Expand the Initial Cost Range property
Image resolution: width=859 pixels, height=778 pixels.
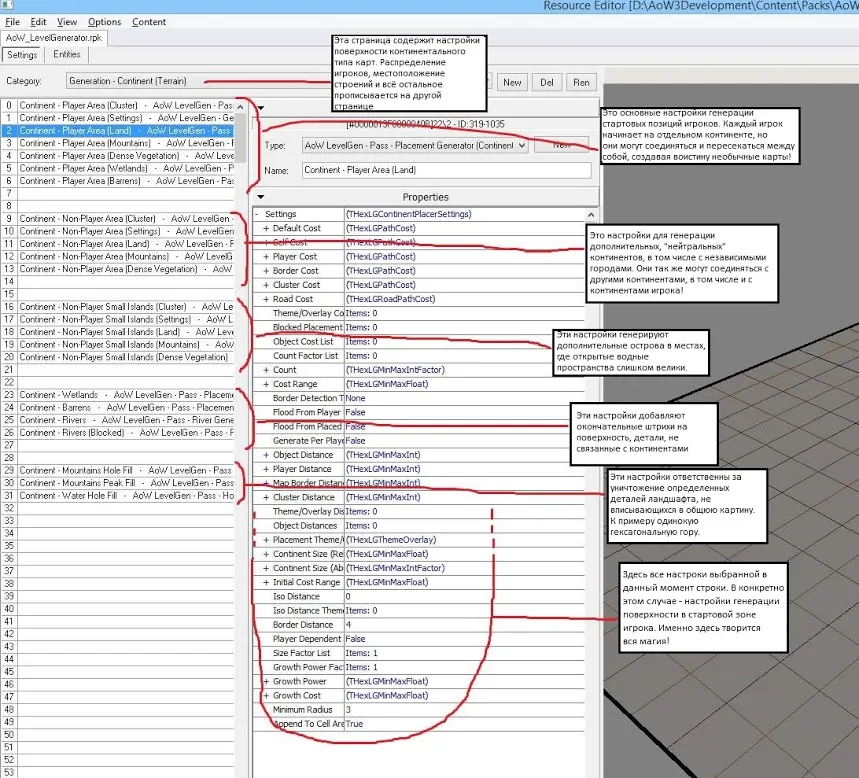(266, 582)
